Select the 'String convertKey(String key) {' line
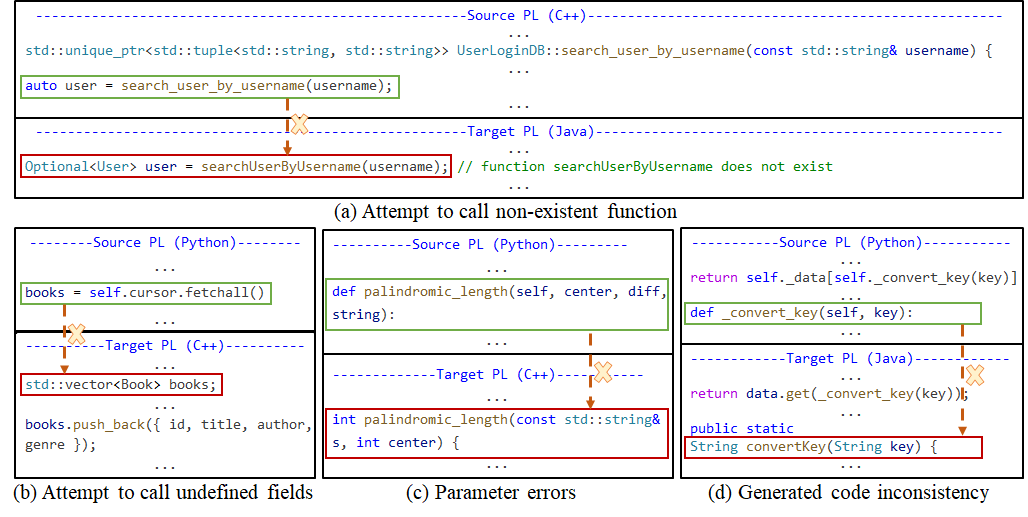 coord(834,448)
